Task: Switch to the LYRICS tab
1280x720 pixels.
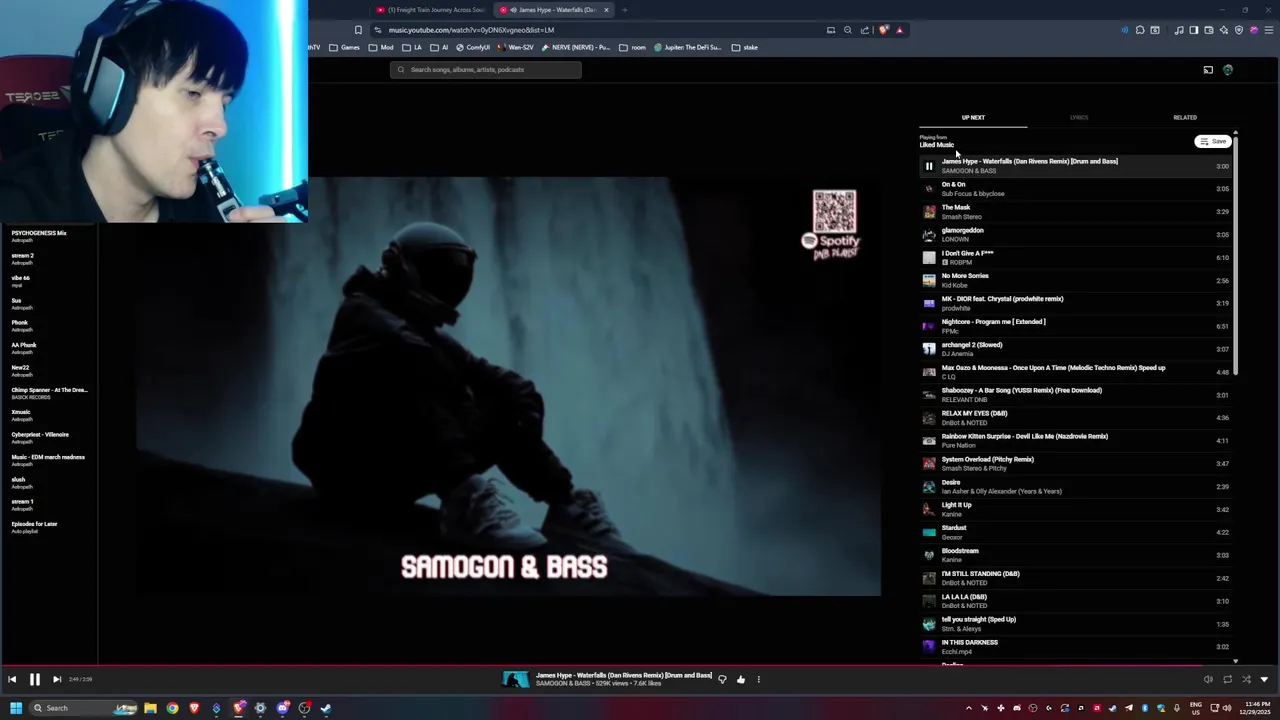Action: point(1079,117)
